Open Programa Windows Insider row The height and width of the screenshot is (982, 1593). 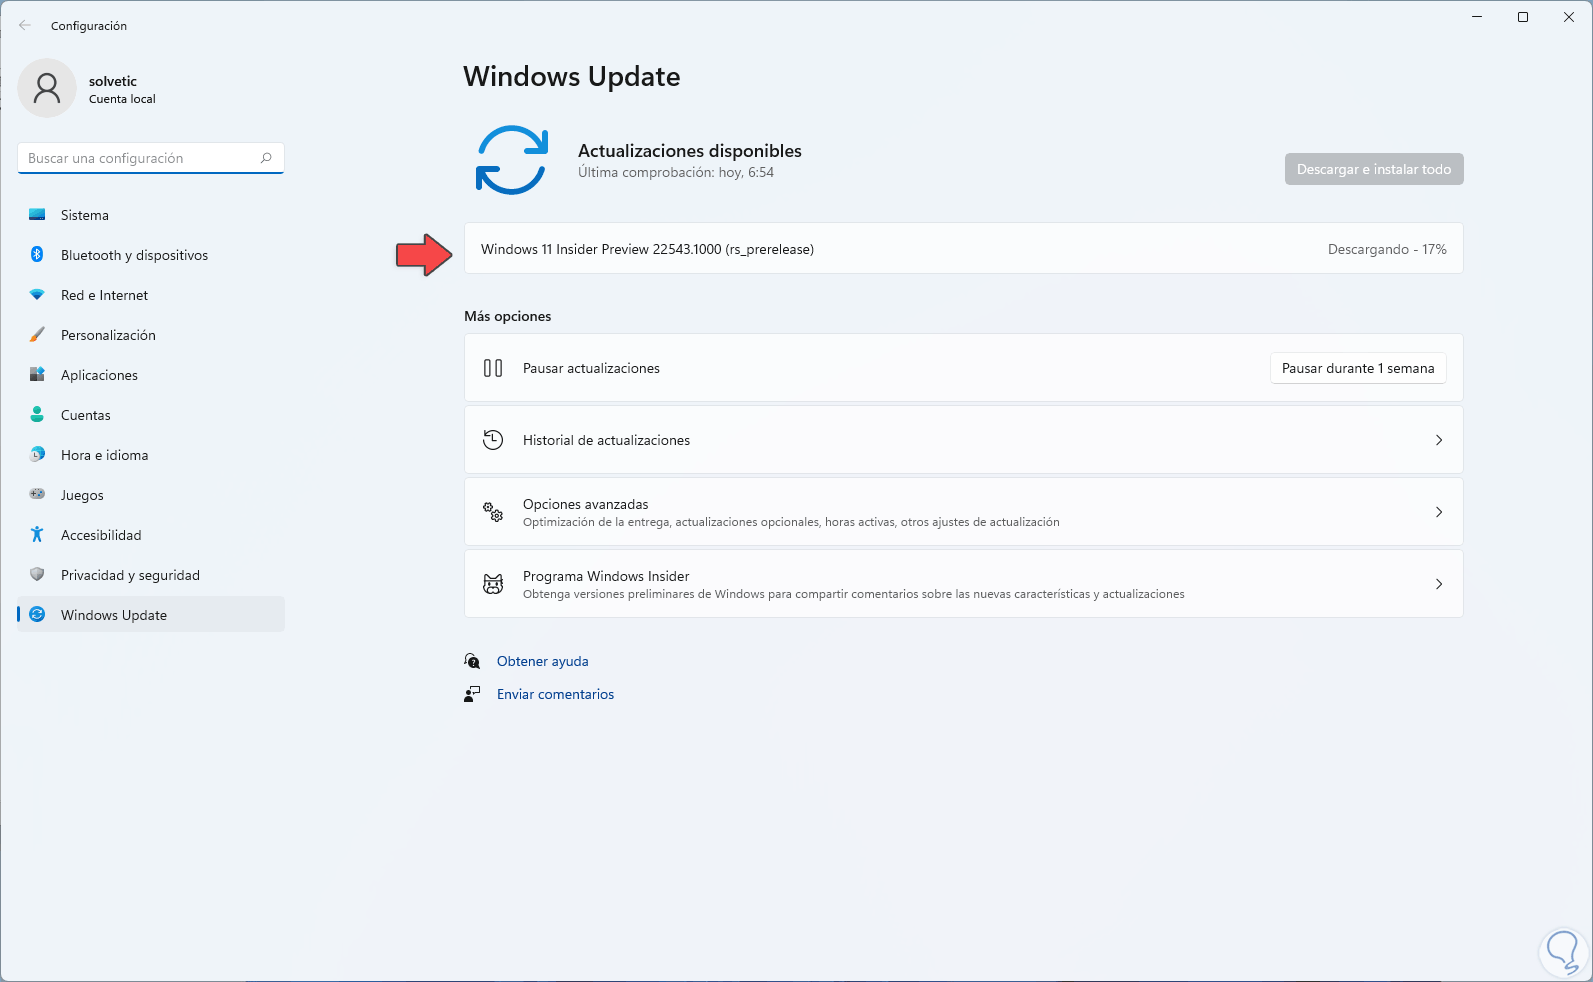pos(964,584)
